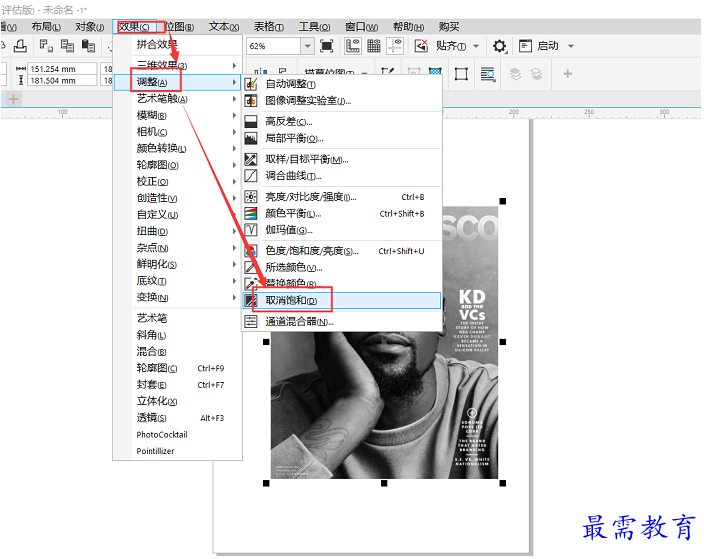Expand the 艺术笔触 submenu
704x559 pixels.
coord(234,99)
